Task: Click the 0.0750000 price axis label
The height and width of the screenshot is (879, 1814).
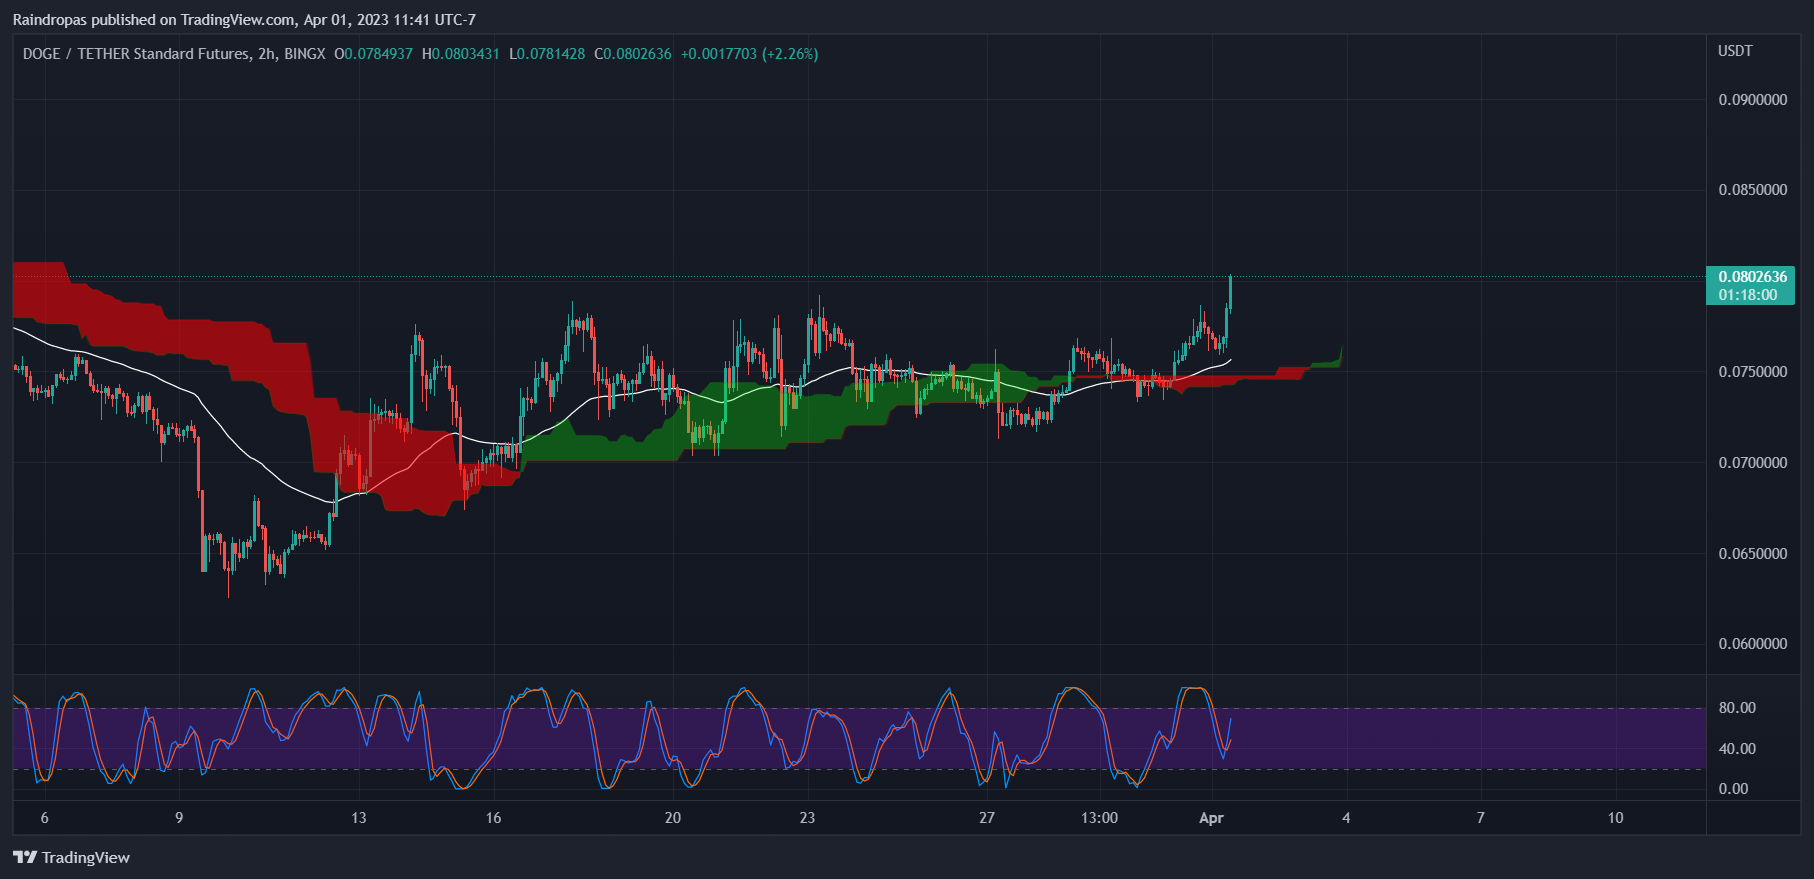Action: [x=1753, y=372]
